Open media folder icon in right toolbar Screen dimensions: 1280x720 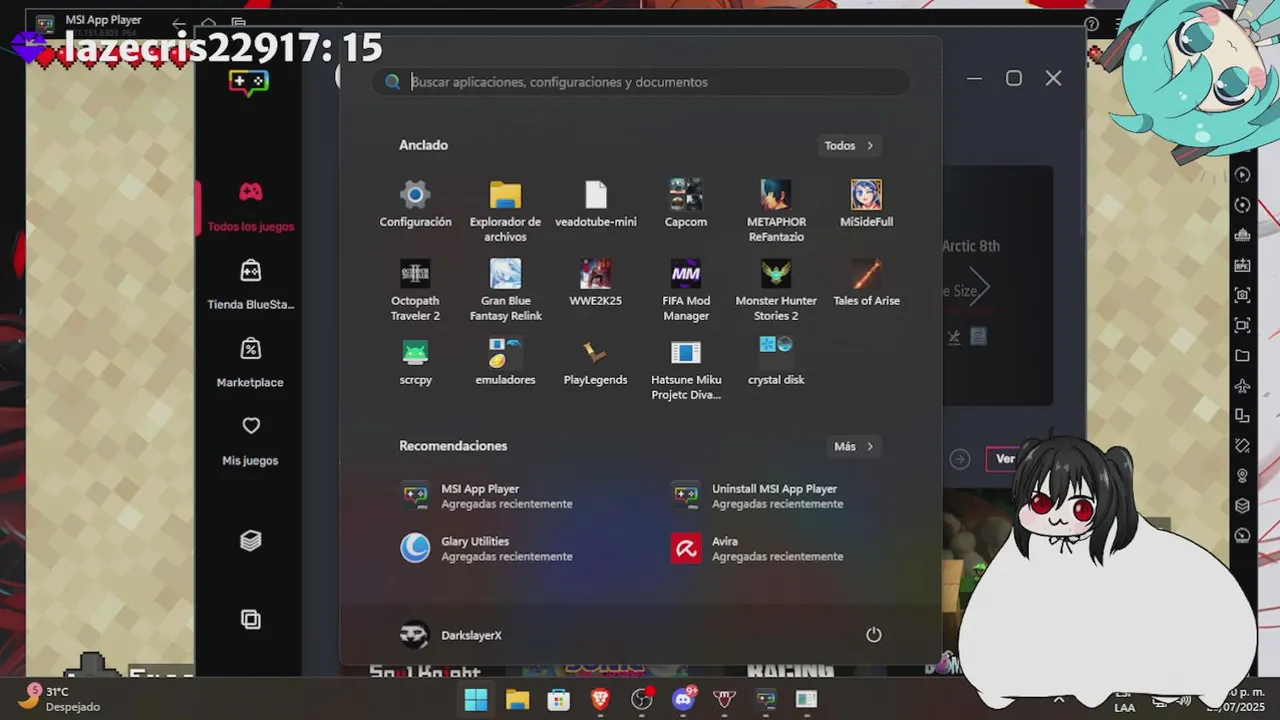1242,355
